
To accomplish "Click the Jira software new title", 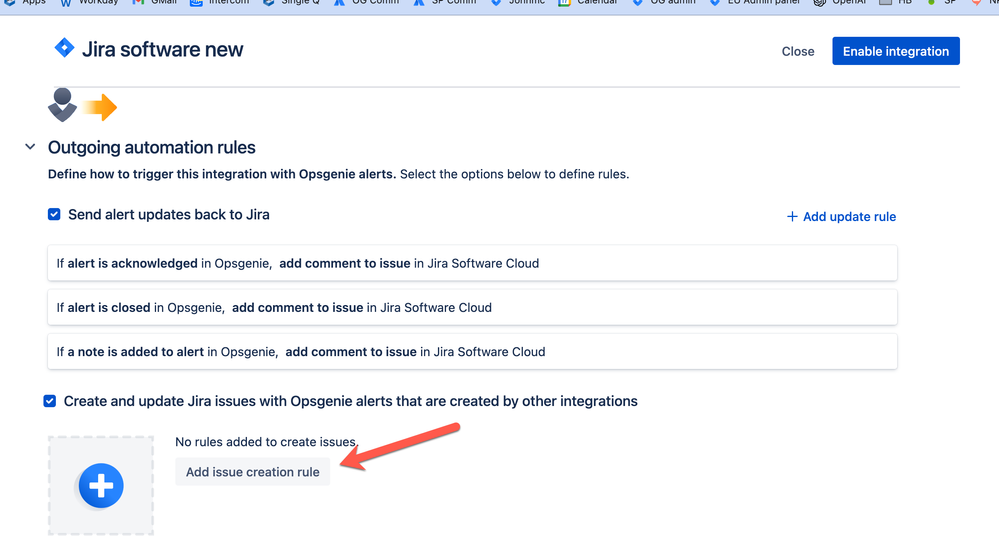I will (x=162, y=50).
